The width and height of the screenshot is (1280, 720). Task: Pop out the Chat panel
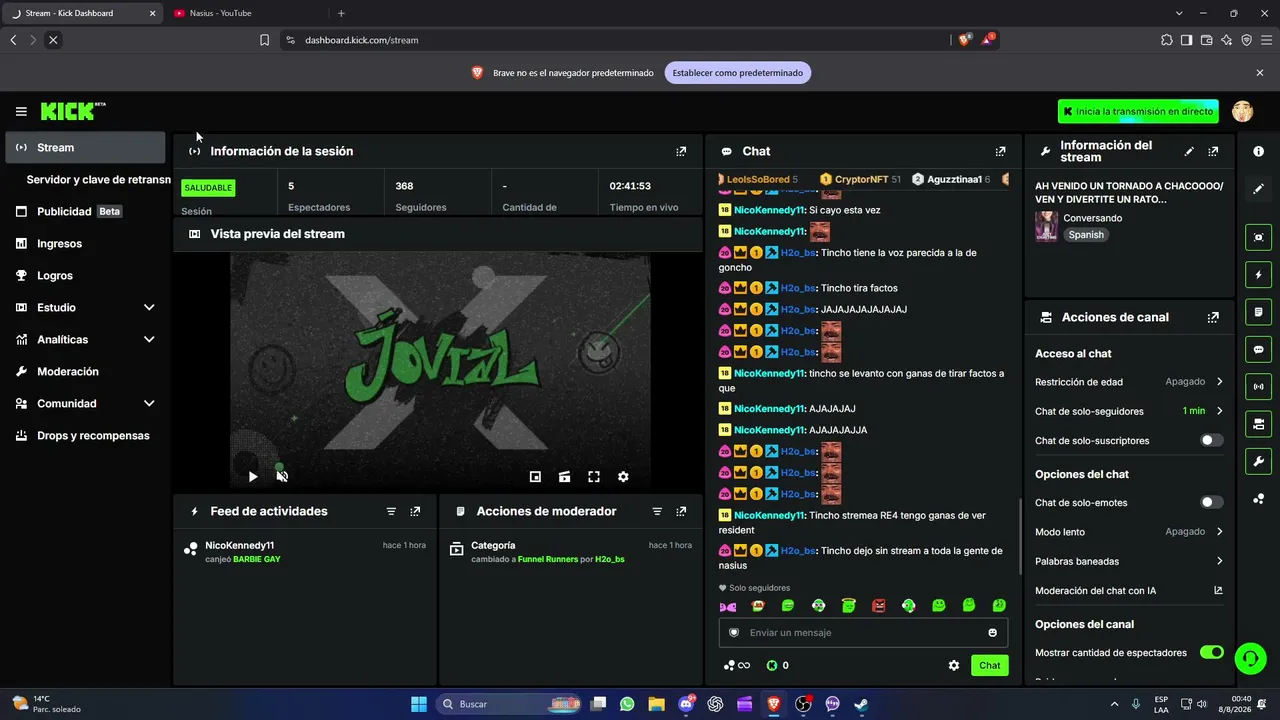tap(1000, 151)
